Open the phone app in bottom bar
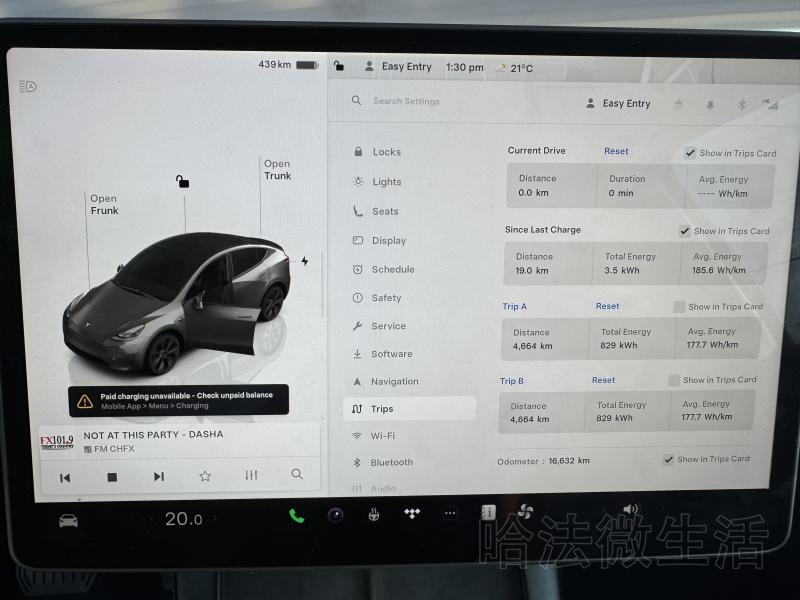800x600 pixels. (x=296, y=516)
